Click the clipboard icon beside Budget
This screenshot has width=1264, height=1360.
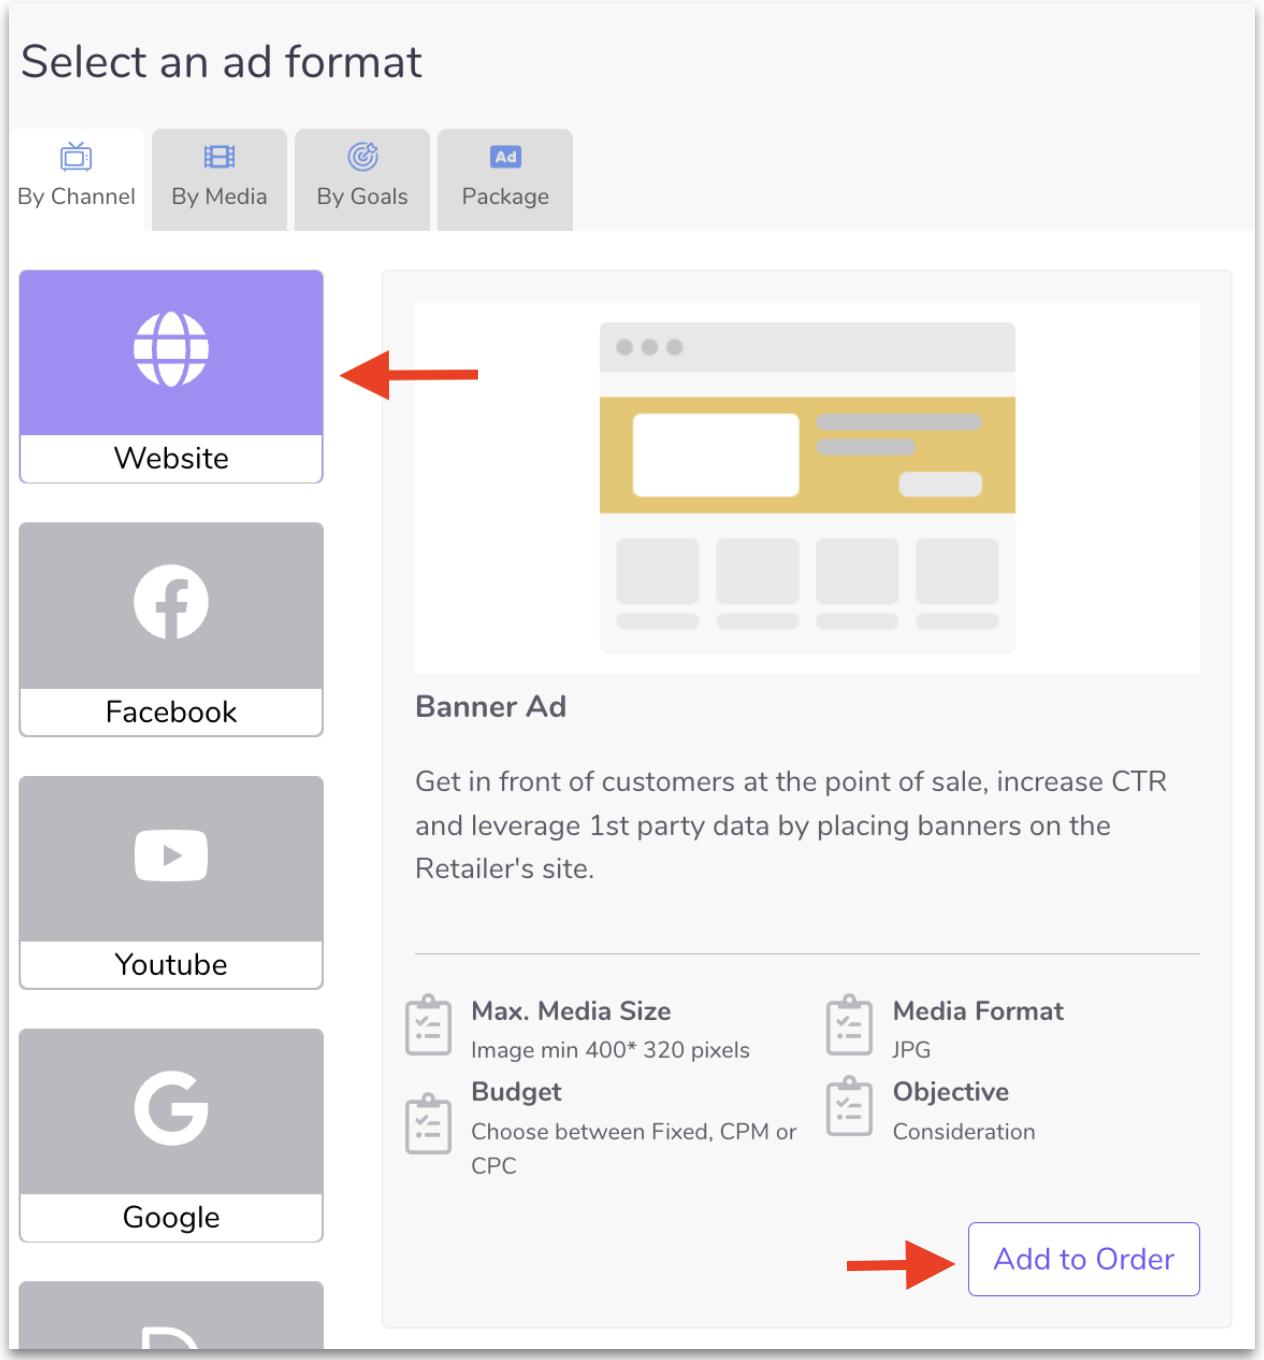(428, 1123)
